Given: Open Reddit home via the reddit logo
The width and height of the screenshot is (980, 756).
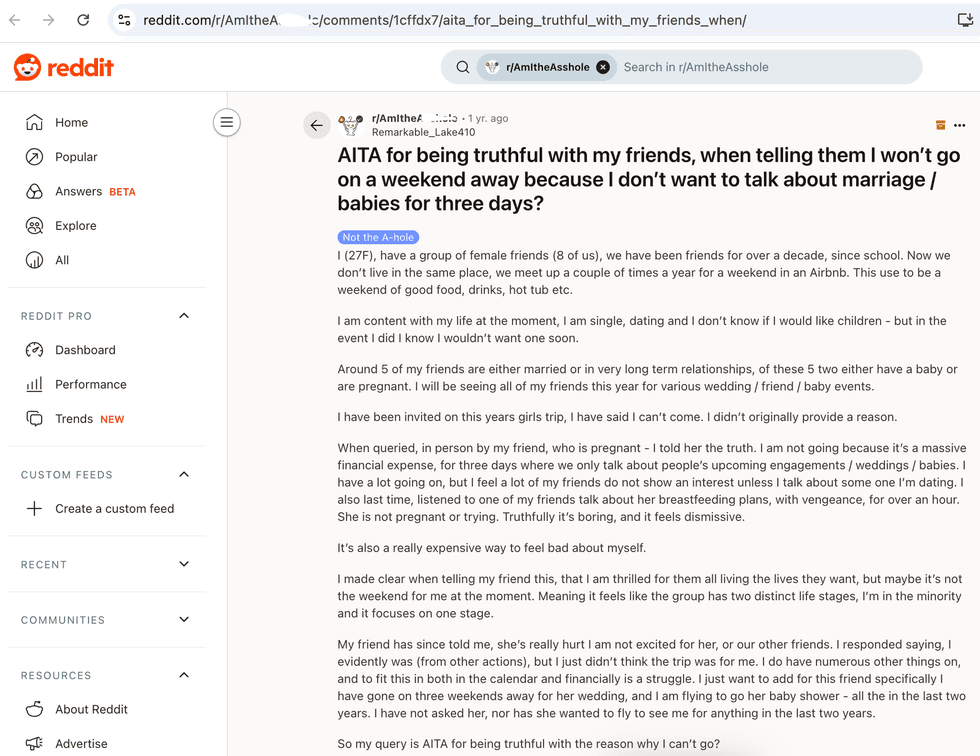Looking at the screenshot, I should 64,67.
